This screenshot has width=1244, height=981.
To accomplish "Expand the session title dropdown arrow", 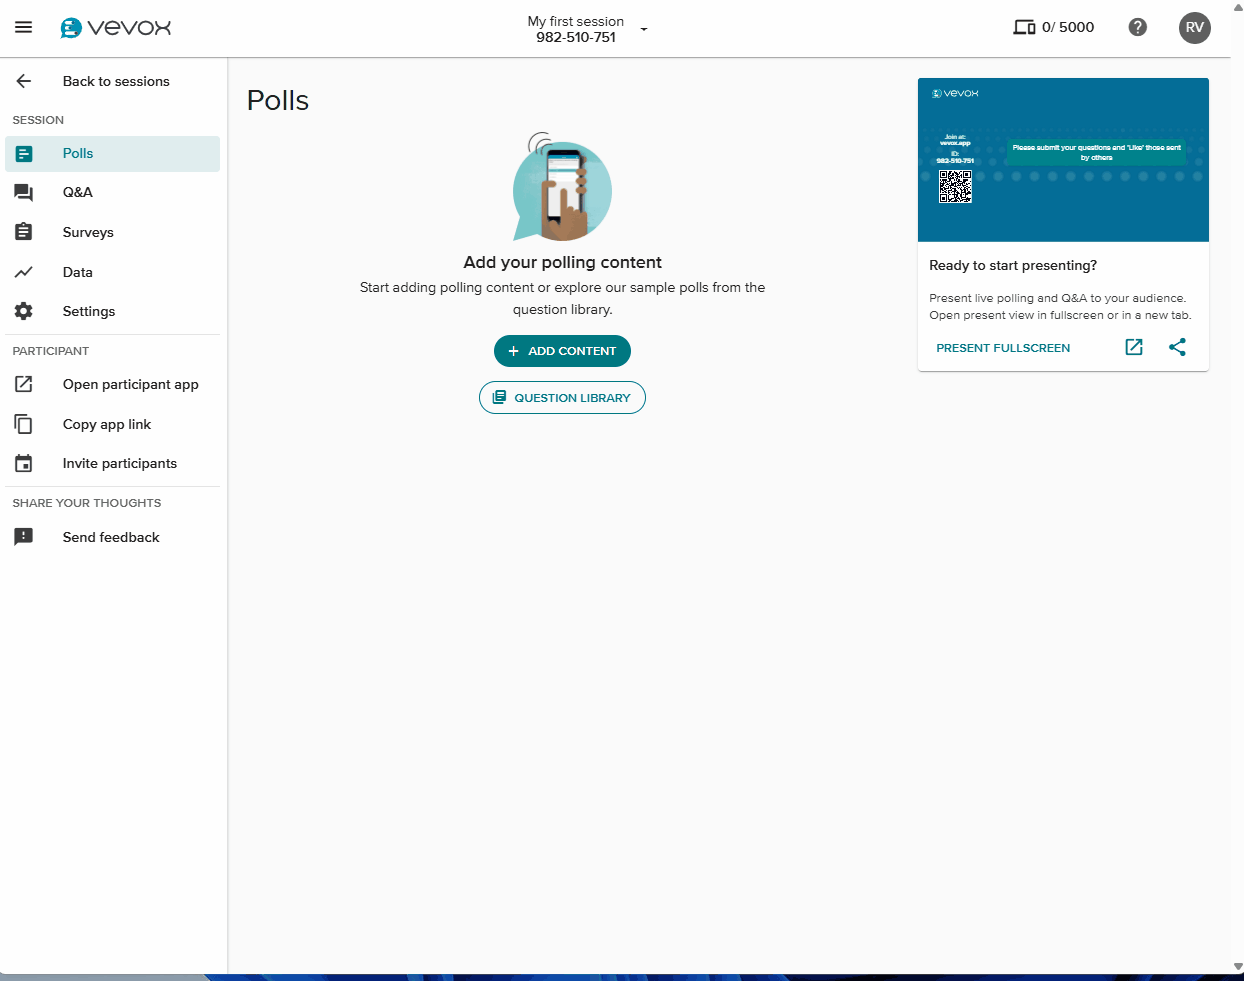I will click(643, 30).
